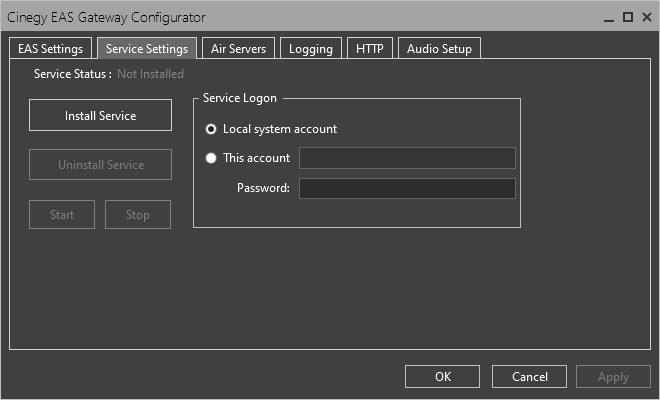Click the Start service button
Screen dimensions: 660x400
click(62, 215)
